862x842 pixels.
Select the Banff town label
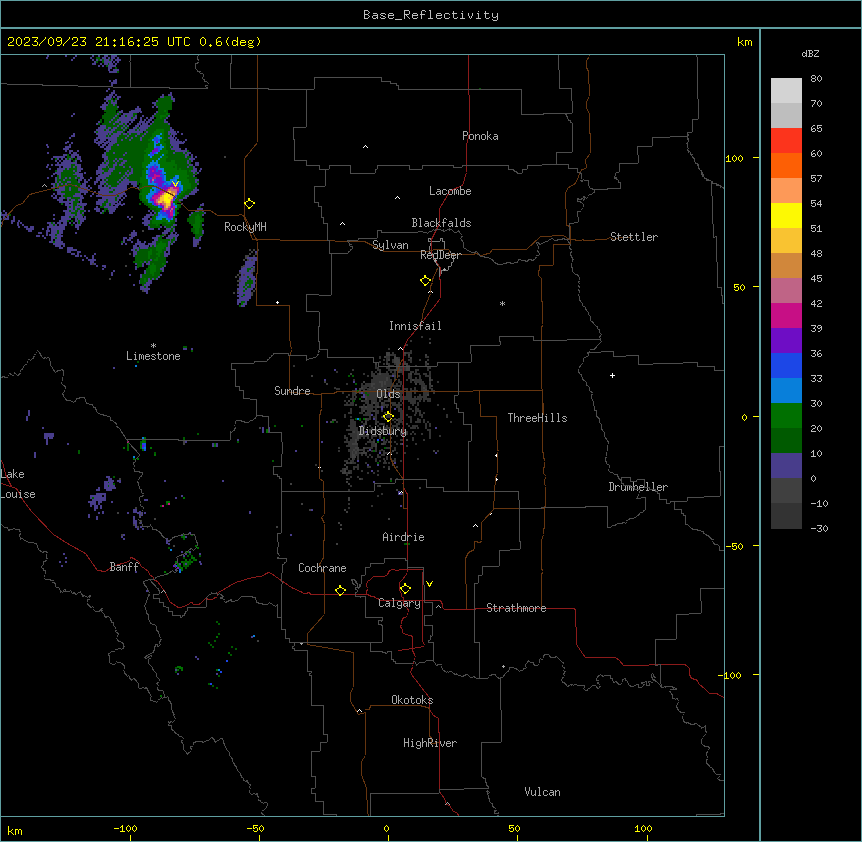tap(124, 567)
